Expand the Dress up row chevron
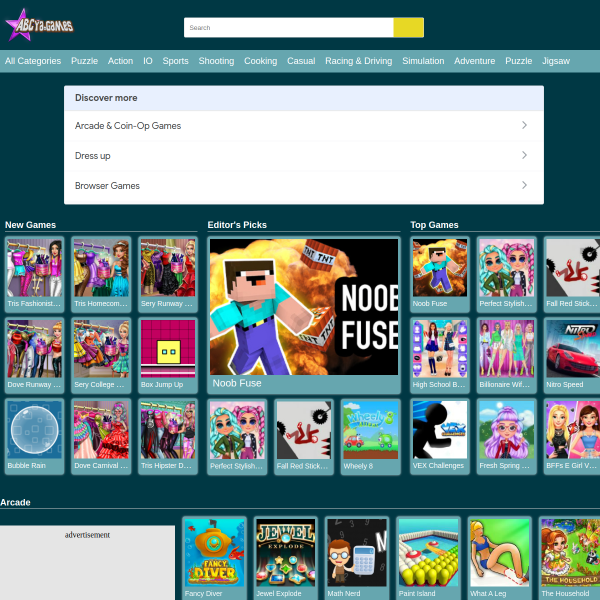600x600 pixels. point(524,155)
